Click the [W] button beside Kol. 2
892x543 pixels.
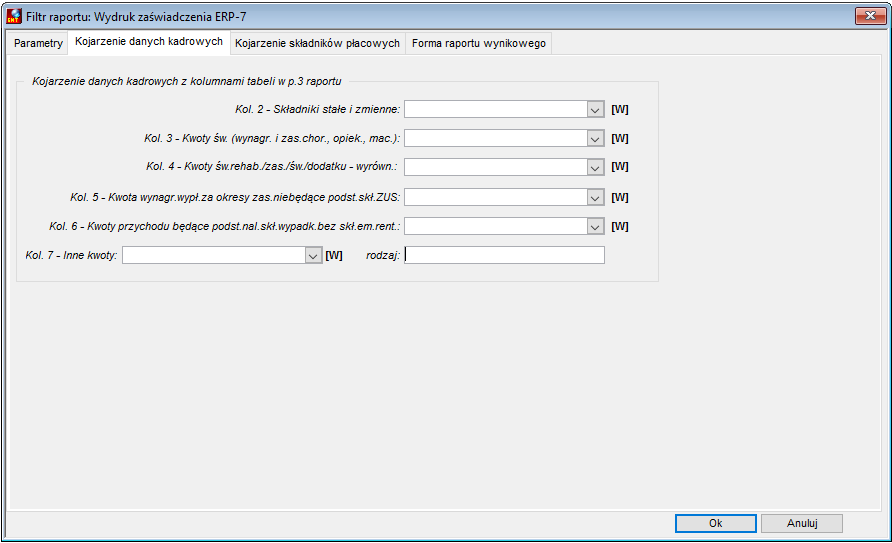tap(620, 109)
